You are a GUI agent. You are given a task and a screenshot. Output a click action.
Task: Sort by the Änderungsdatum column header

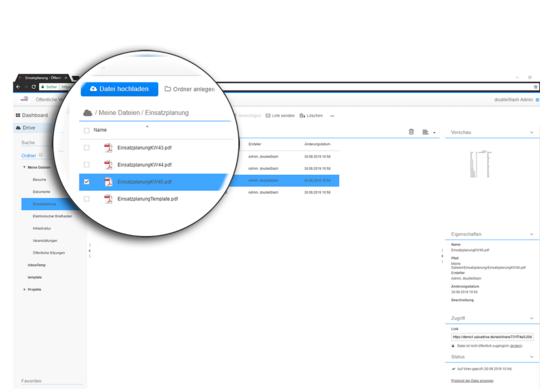(x=317, y=144)
